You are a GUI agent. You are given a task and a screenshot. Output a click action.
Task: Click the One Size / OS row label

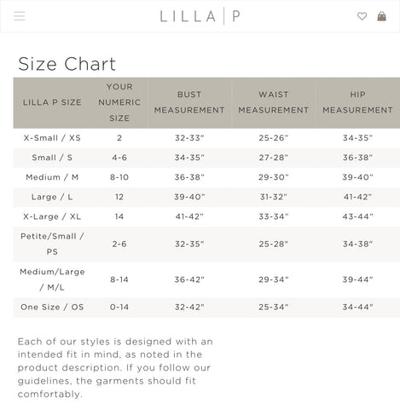[x=52, y=307]
